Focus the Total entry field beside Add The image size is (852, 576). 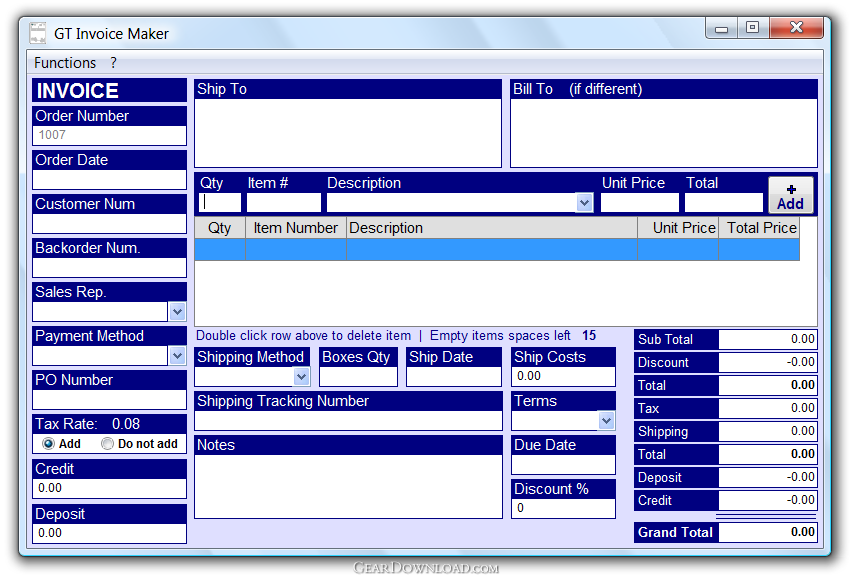(x=724, y=203)
